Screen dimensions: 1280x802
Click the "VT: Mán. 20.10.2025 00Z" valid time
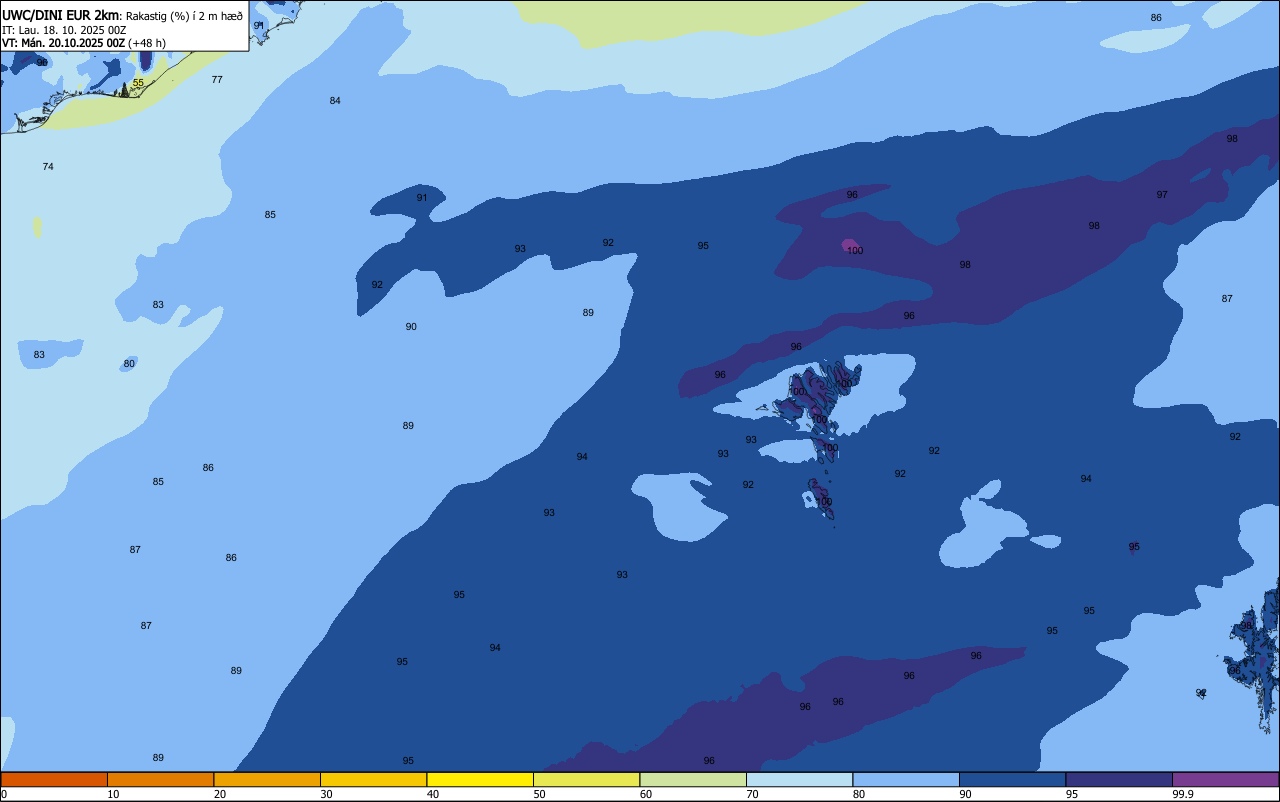[x=63, y=43]
